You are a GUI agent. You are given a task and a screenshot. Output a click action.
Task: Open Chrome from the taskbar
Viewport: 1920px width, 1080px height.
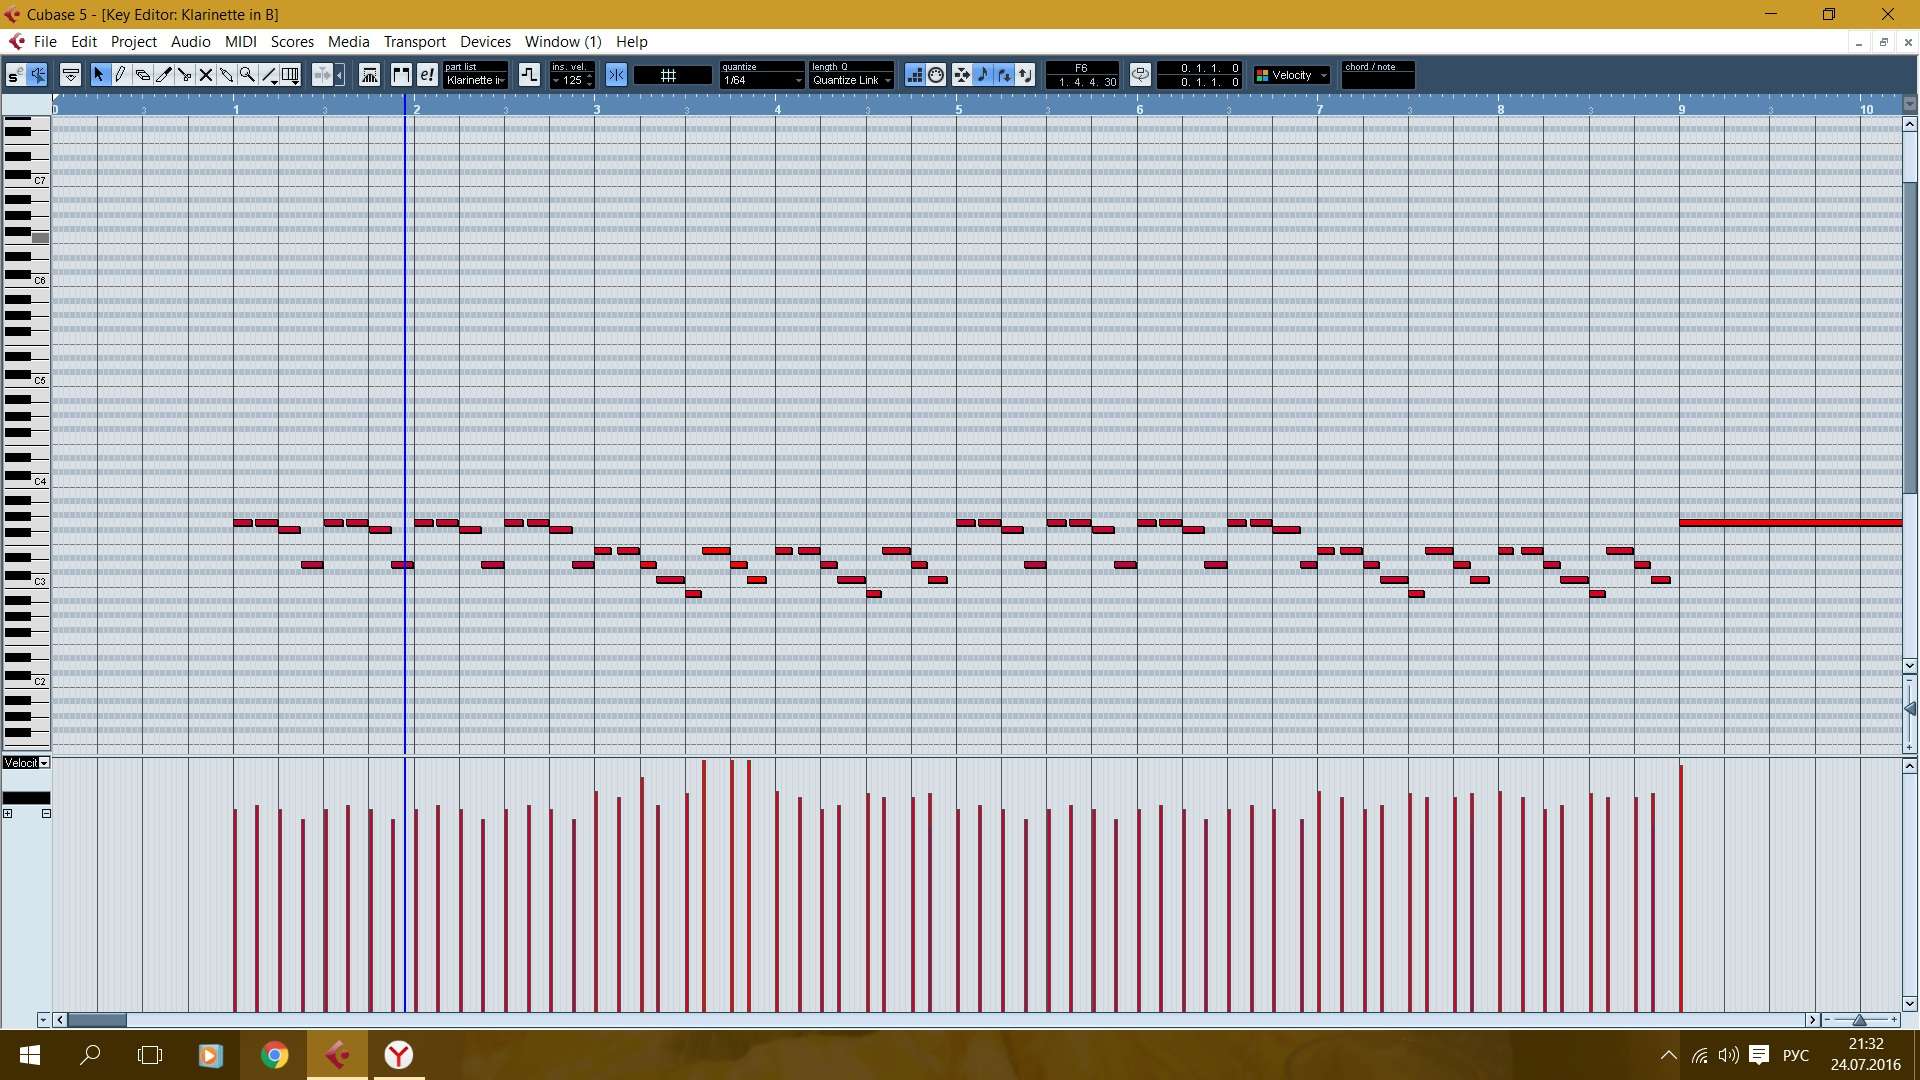coord(274,1055)
